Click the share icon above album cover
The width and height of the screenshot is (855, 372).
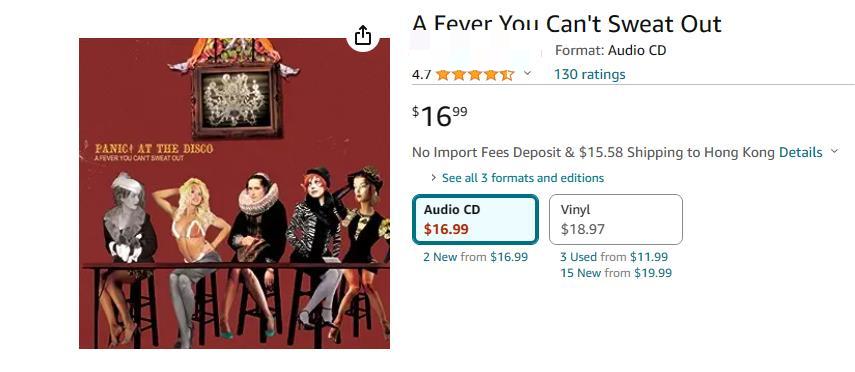point(363,36)
